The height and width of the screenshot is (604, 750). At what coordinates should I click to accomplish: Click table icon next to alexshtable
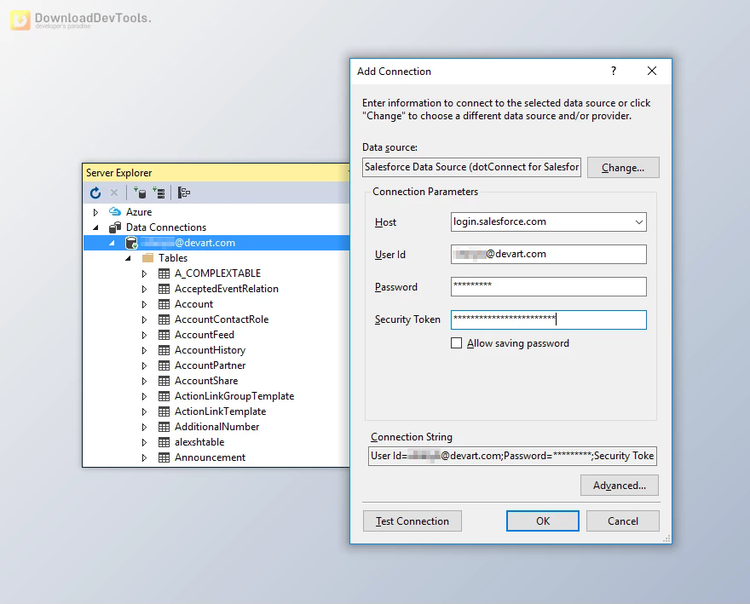point(164,442)
